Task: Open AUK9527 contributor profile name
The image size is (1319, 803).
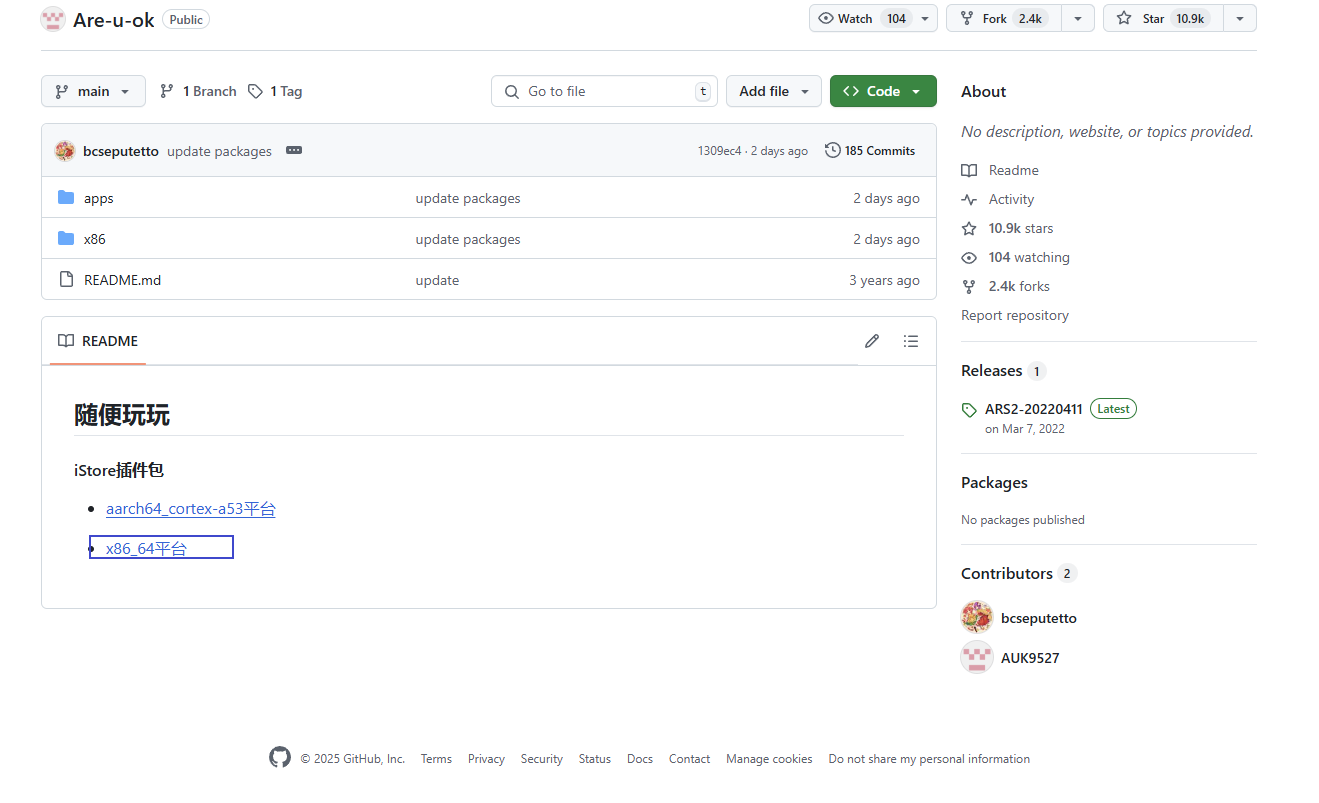Action: pos(1030,658)
